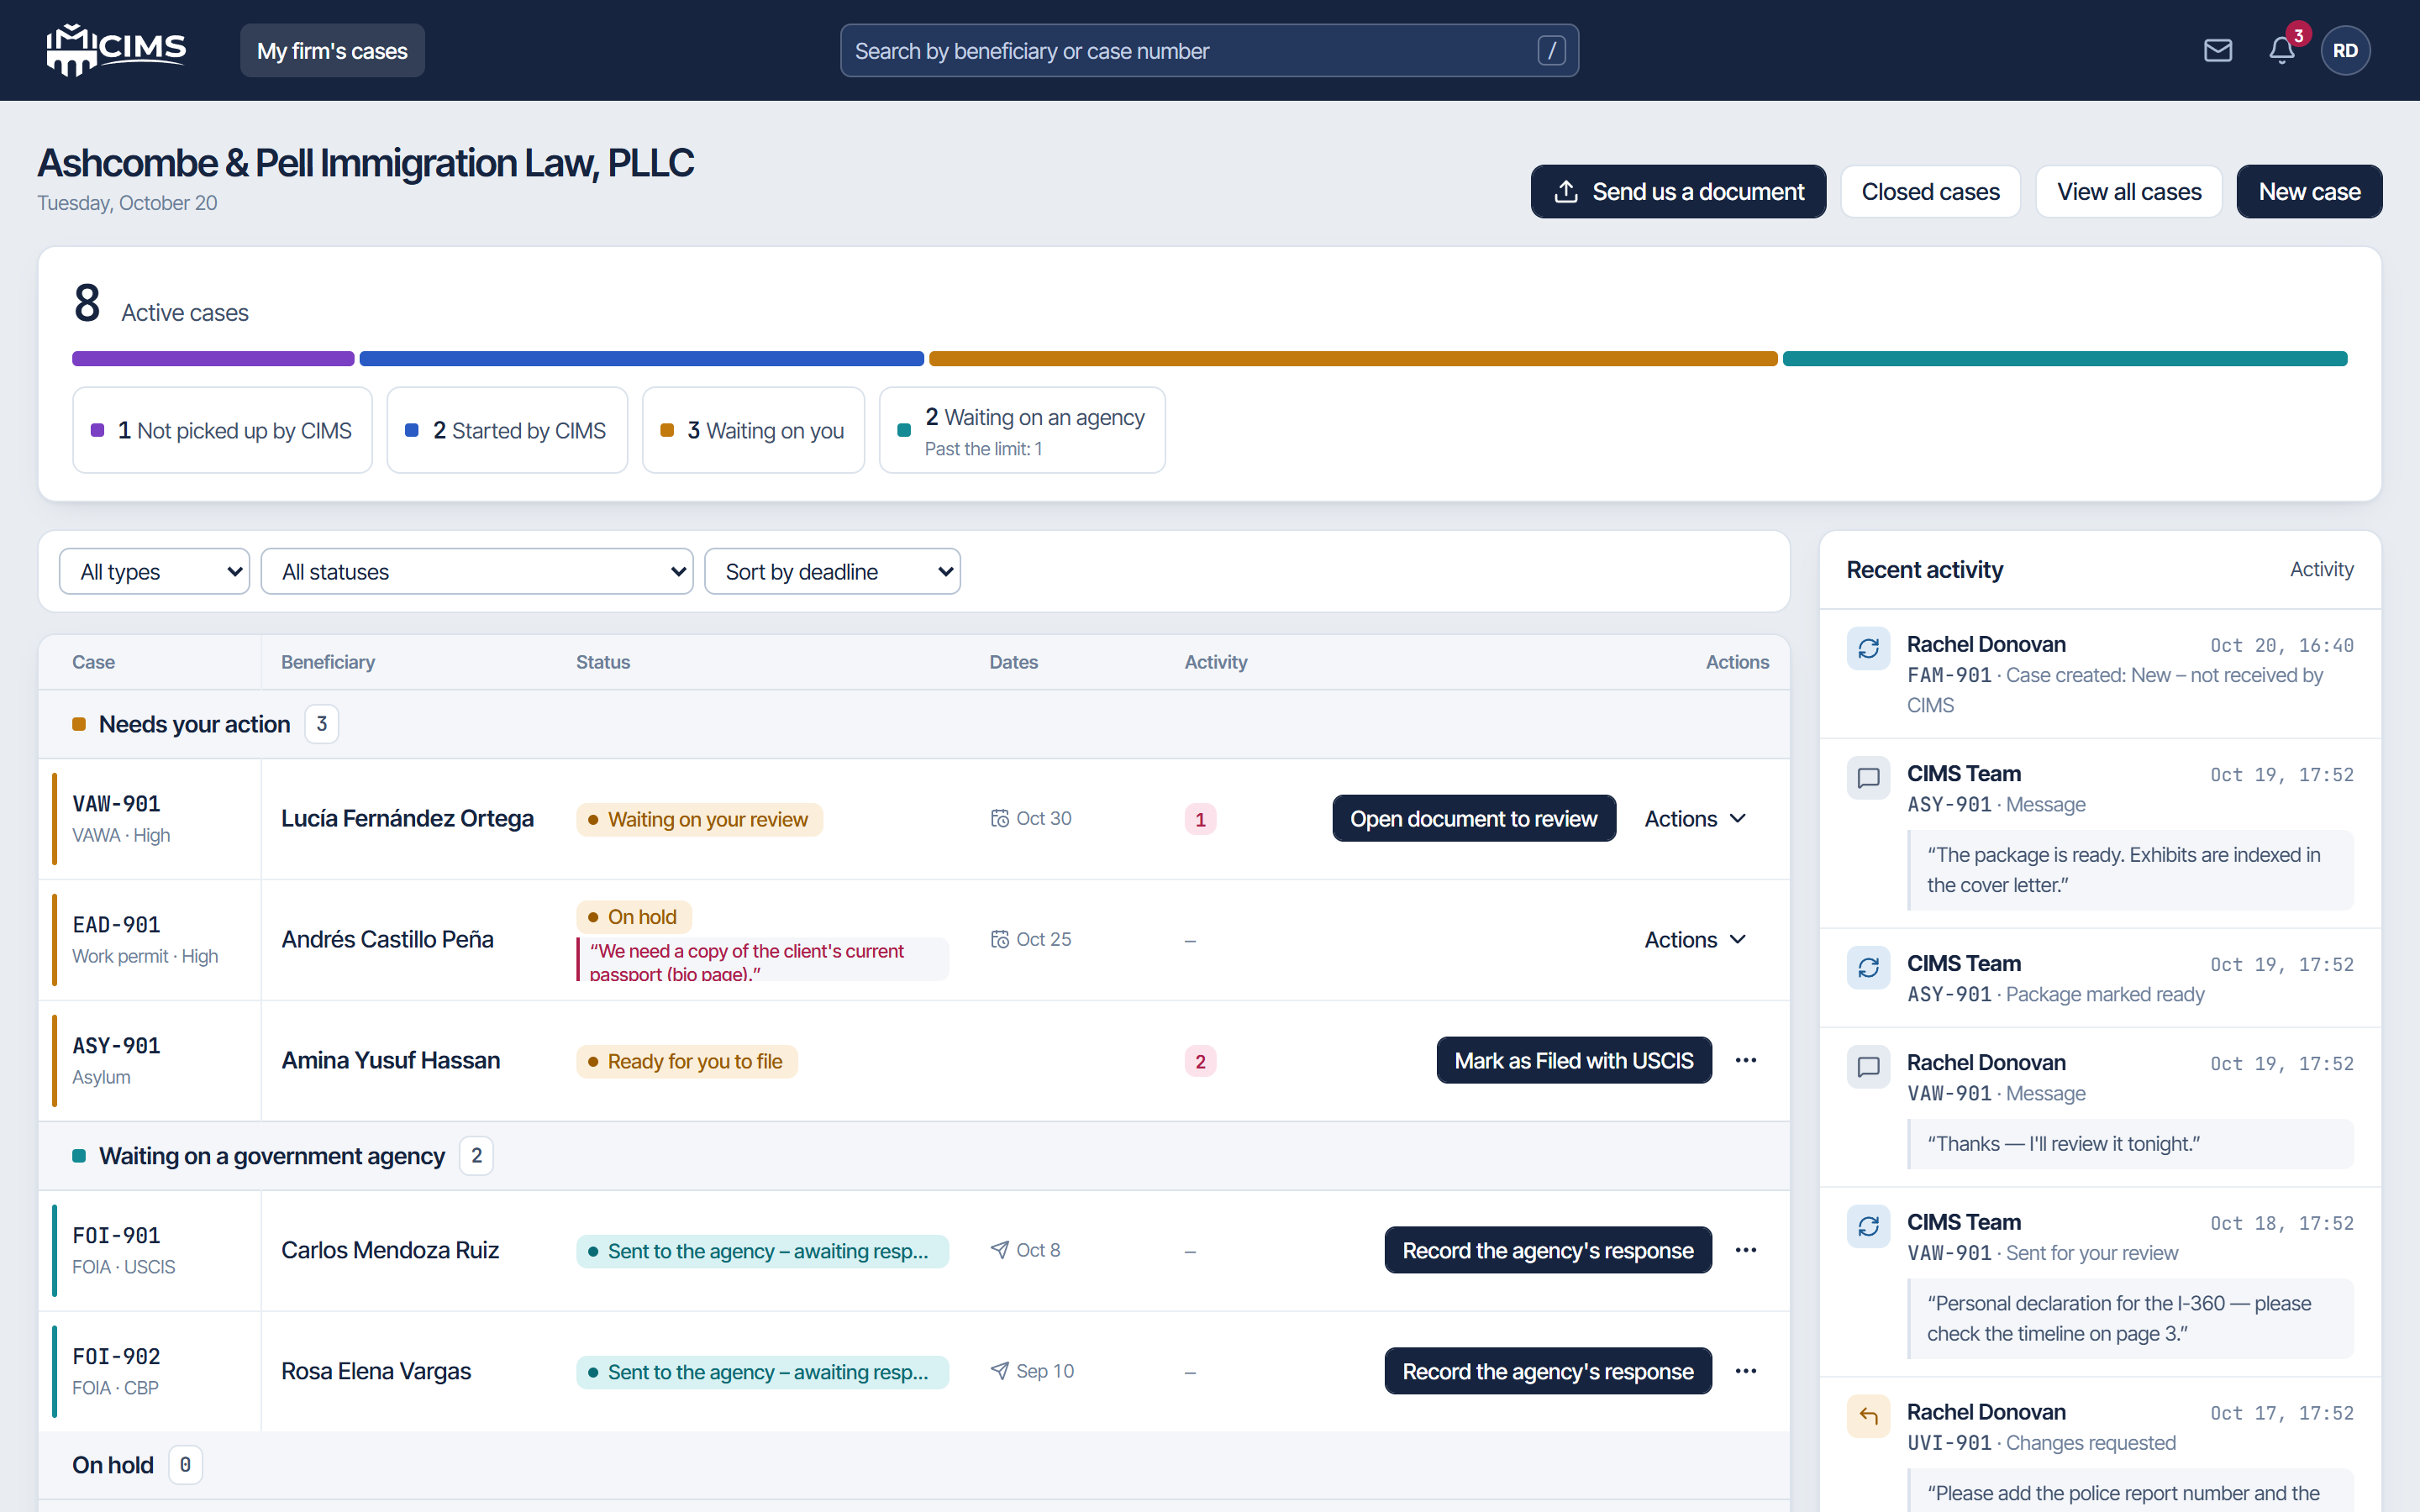The height and width of the screenshot is (1512, 2420).
Task: Select My firm's cases tab
Action: pos(332,50)
